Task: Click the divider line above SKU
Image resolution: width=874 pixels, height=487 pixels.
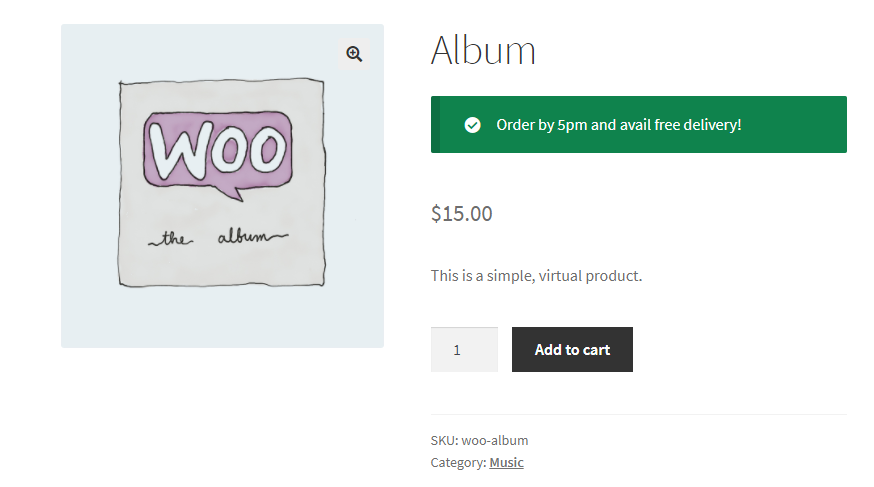Action: (639, 414)
